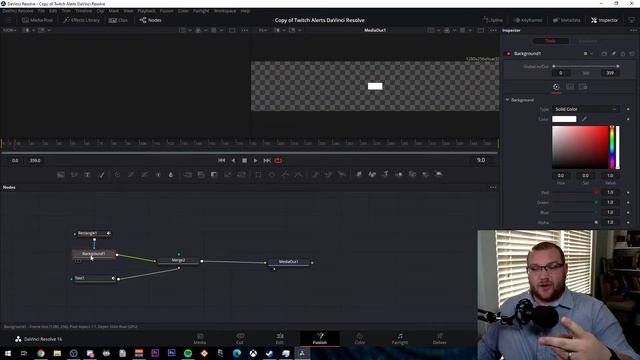Toggle keyframe for Alpha channel

pos(628,222)
